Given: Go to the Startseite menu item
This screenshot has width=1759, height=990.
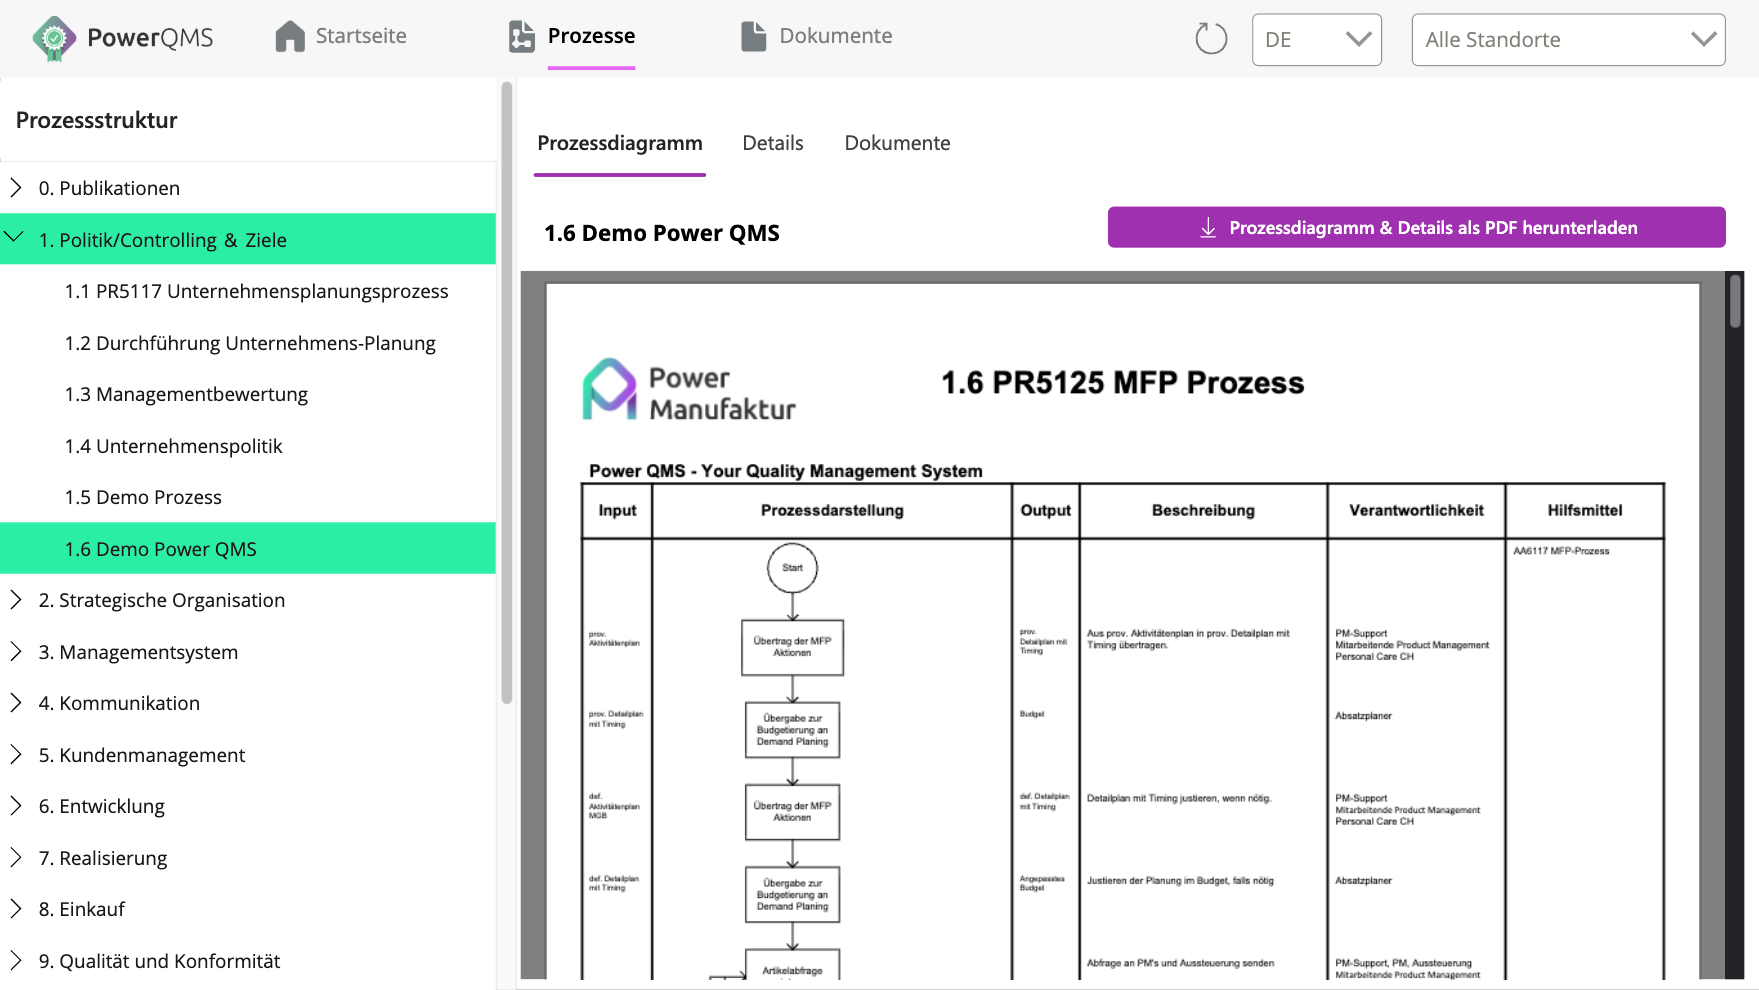Looking at the screenshot, I should coord(361,36).
